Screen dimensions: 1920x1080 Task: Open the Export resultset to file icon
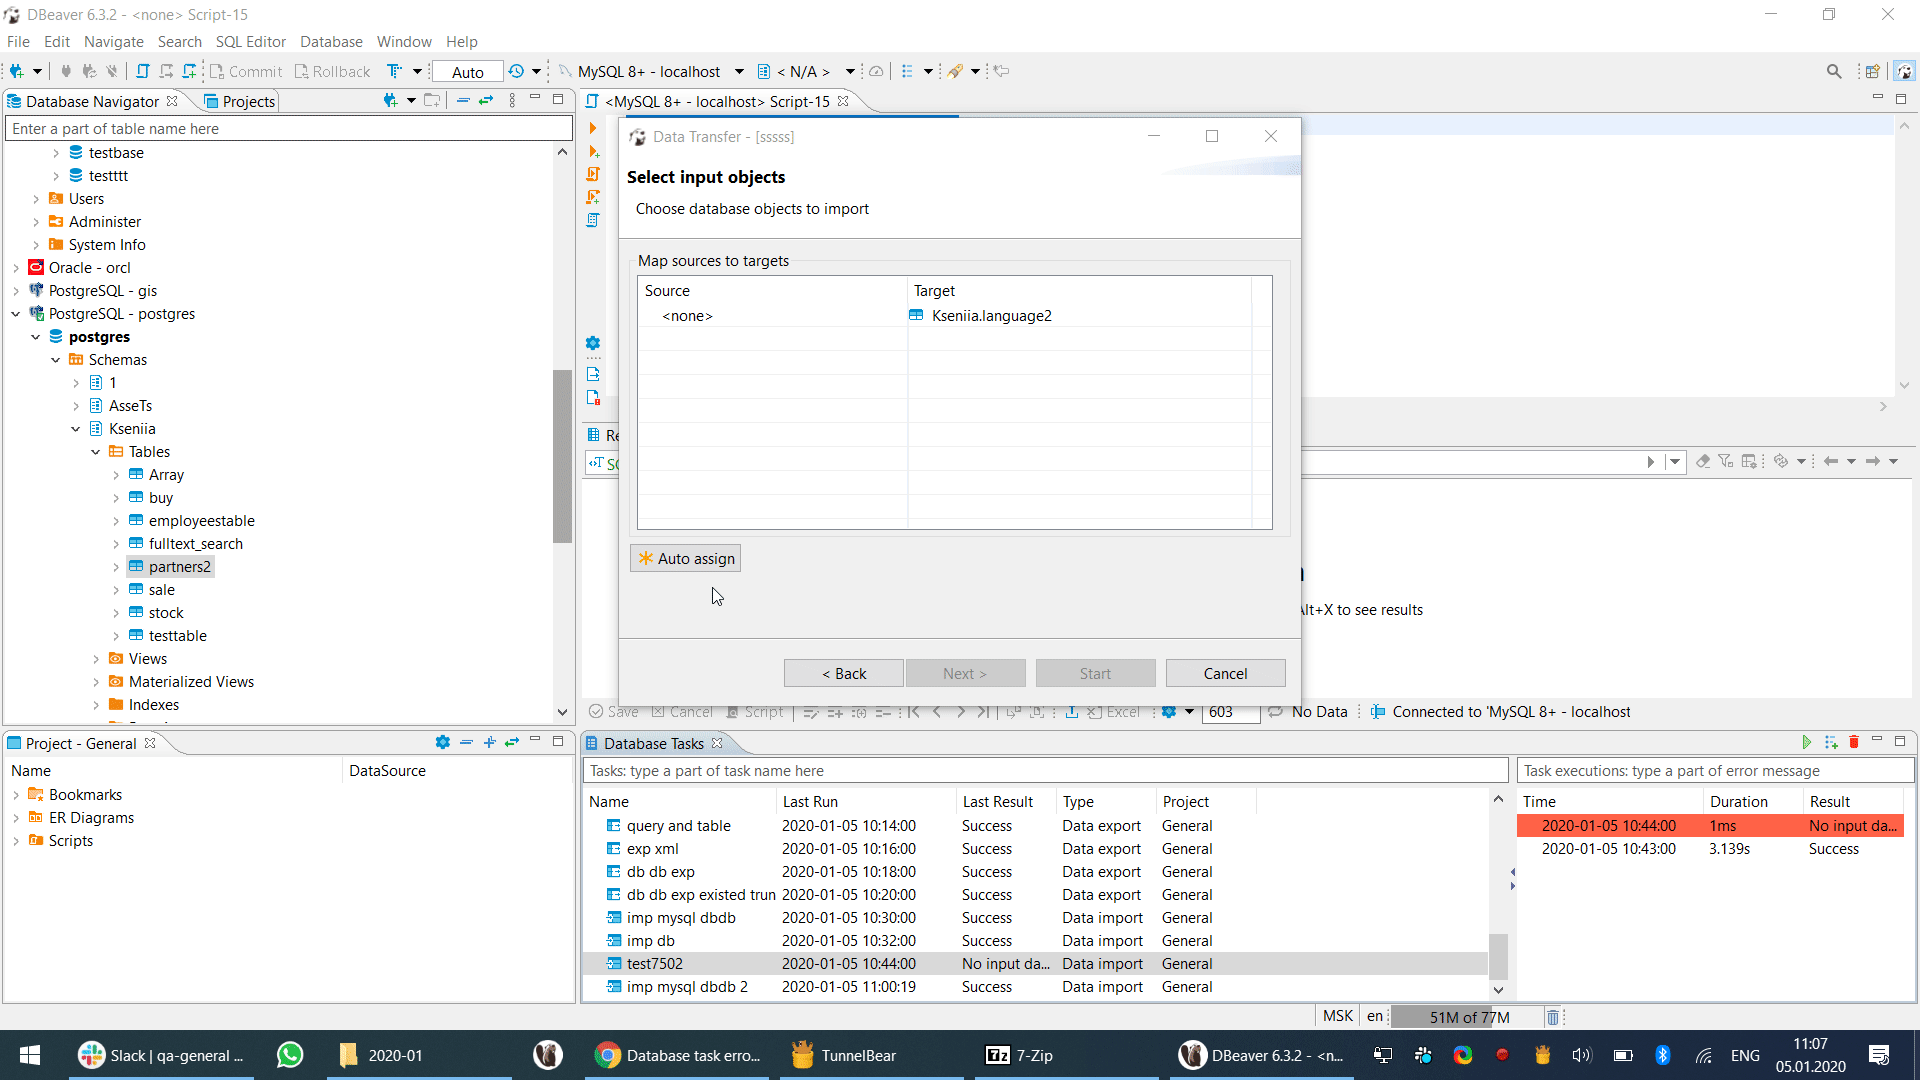tap(594, 373)
